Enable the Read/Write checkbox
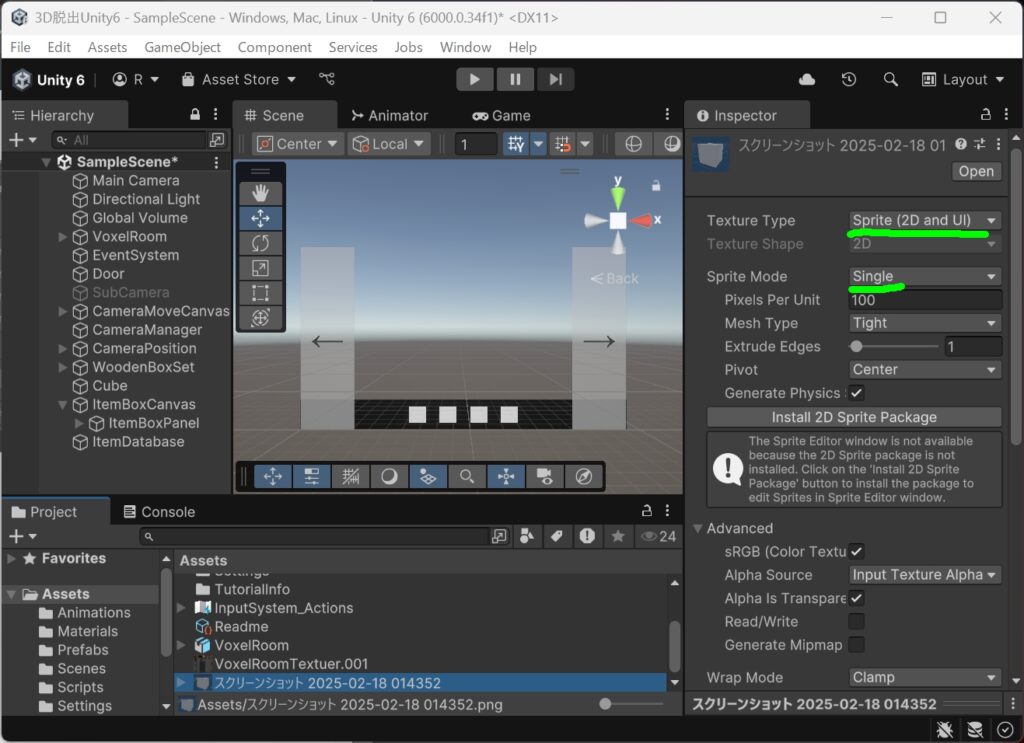 (x=856, y=621)
